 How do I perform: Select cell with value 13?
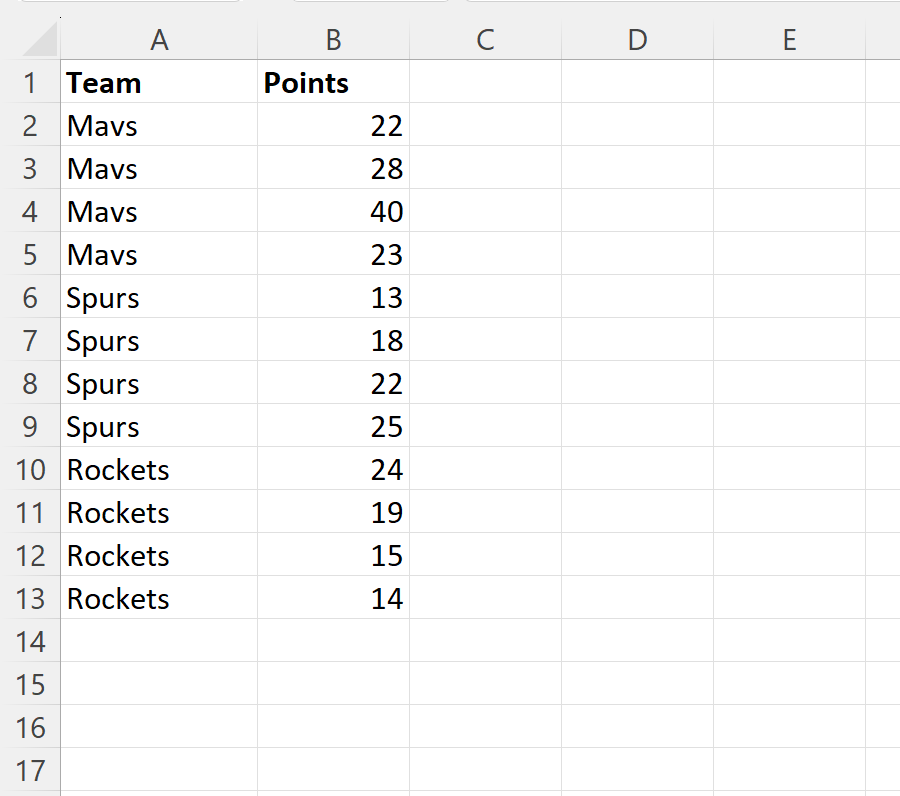pyautogui.click(x=333, y=297)
